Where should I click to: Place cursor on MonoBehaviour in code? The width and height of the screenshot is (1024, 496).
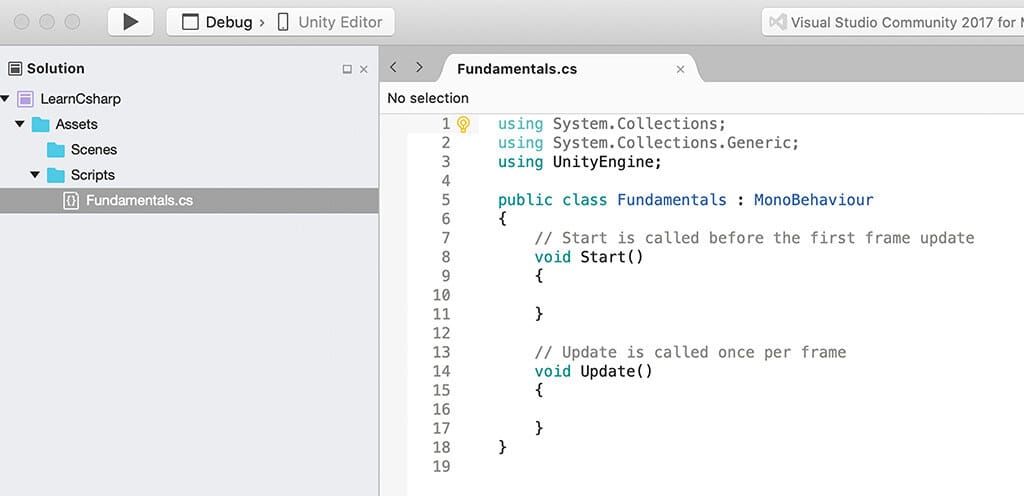coord(813,199)
